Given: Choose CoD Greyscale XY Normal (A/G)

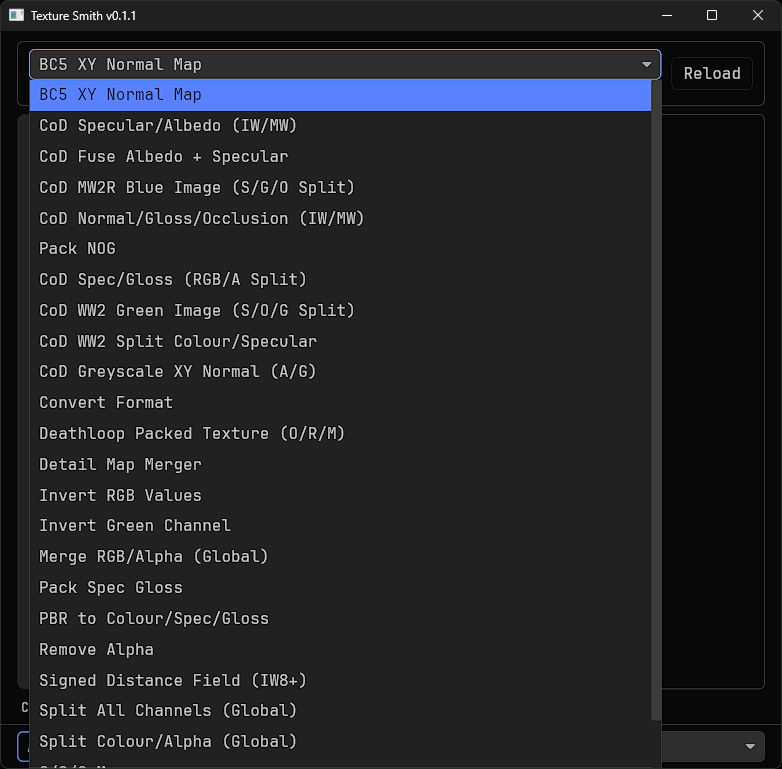Looking at the screenshot, I should pos(341,372).
